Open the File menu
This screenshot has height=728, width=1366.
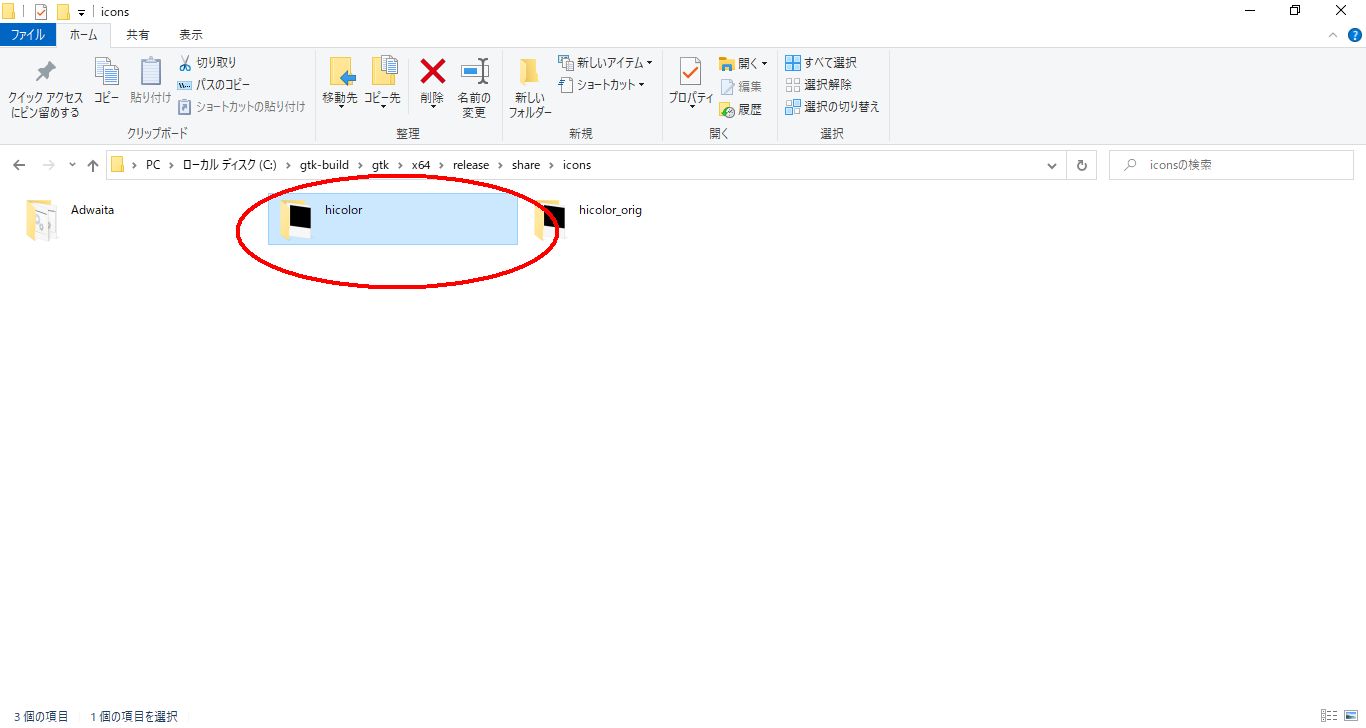(28, 33)
